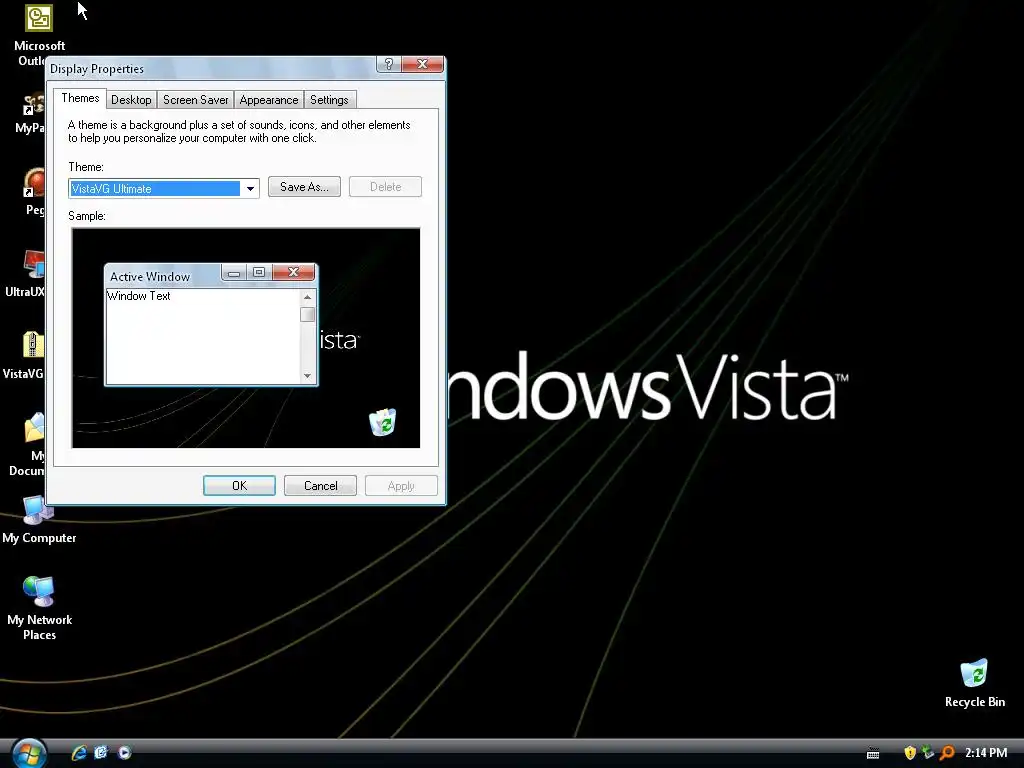Click the keyboard icon in the tray

pos(873,754)
